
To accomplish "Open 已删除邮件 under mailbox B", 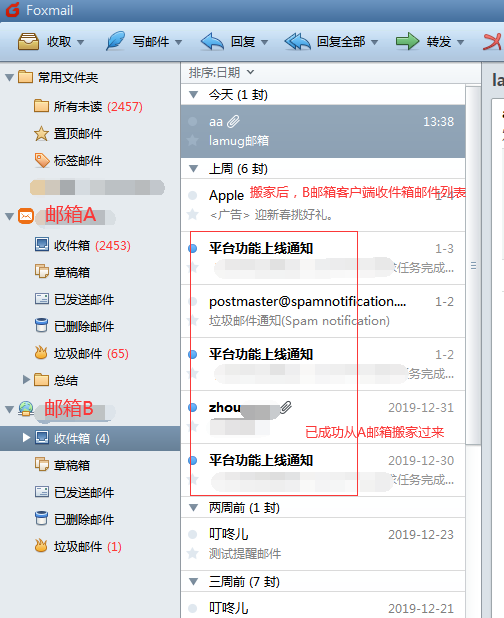I will 74,519.
